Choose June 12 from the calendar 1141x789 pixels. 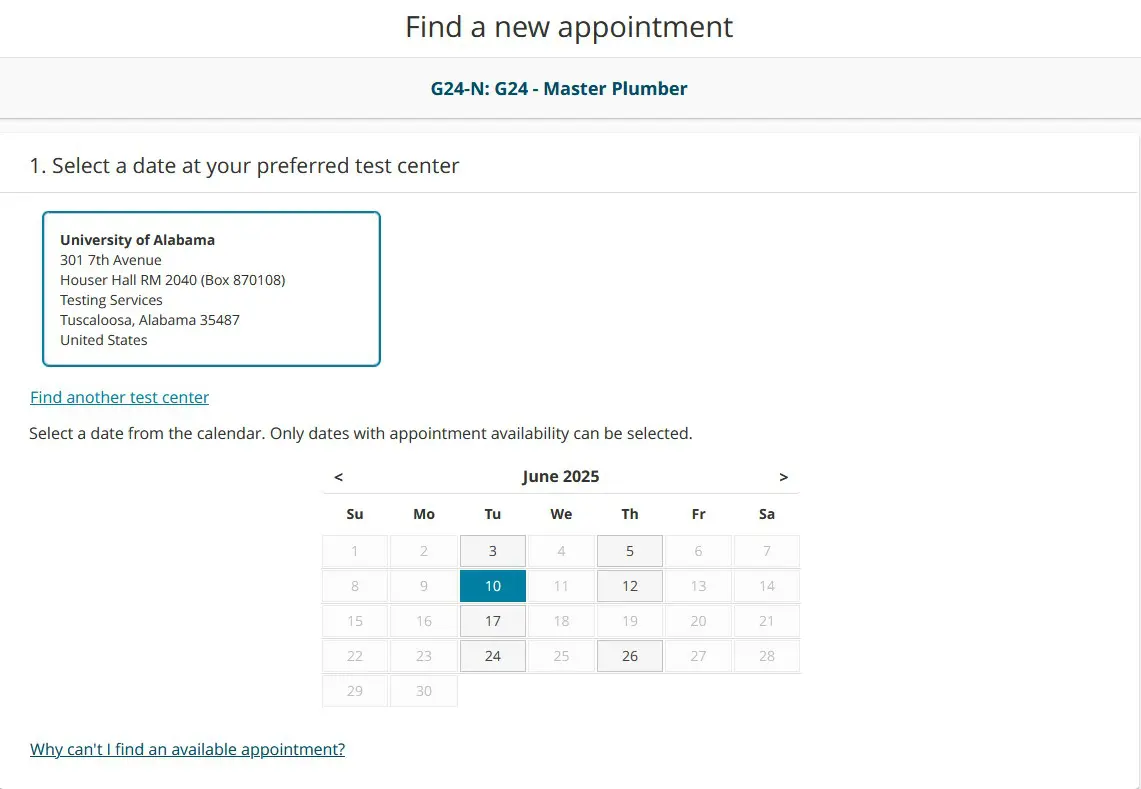629,585
